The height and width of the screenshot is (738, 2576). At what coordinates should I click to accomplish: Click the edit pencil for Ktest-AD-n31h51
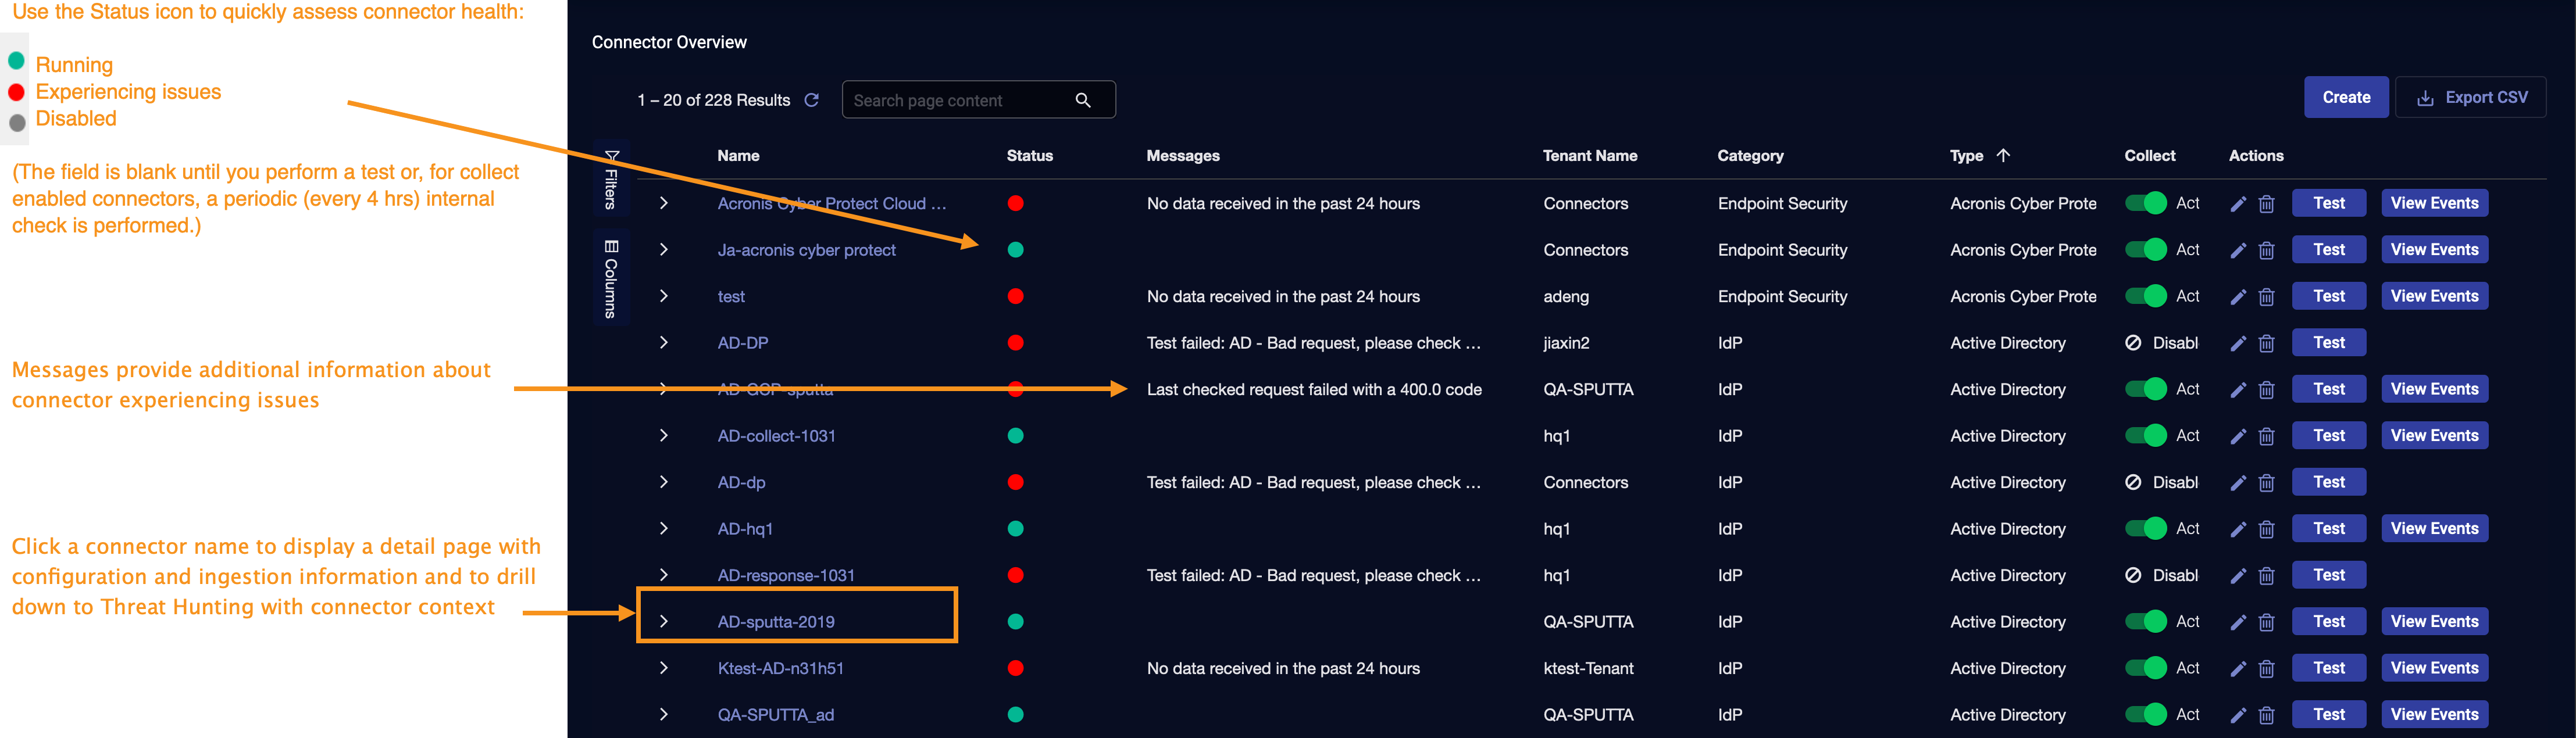2238,668
